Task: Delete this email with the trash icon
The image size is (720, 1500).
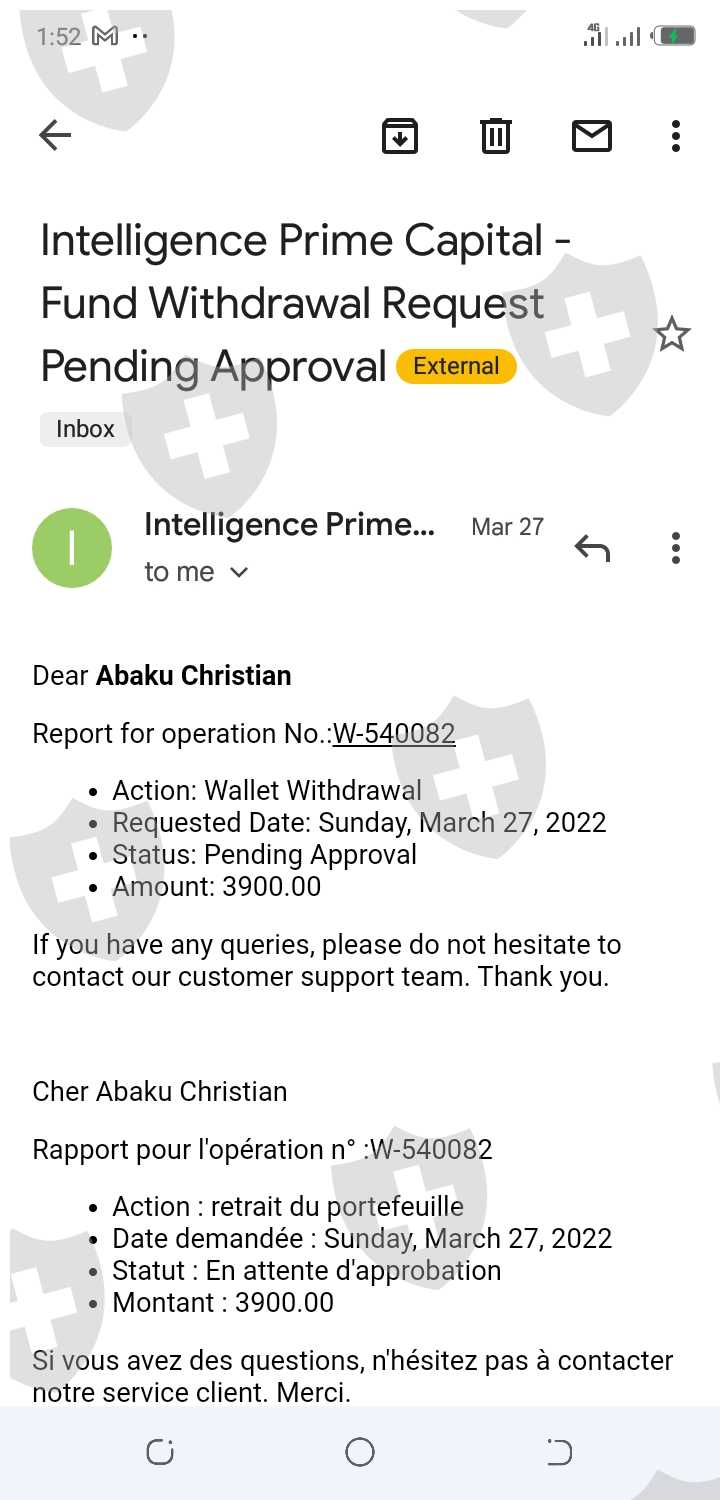Action: 496,135
